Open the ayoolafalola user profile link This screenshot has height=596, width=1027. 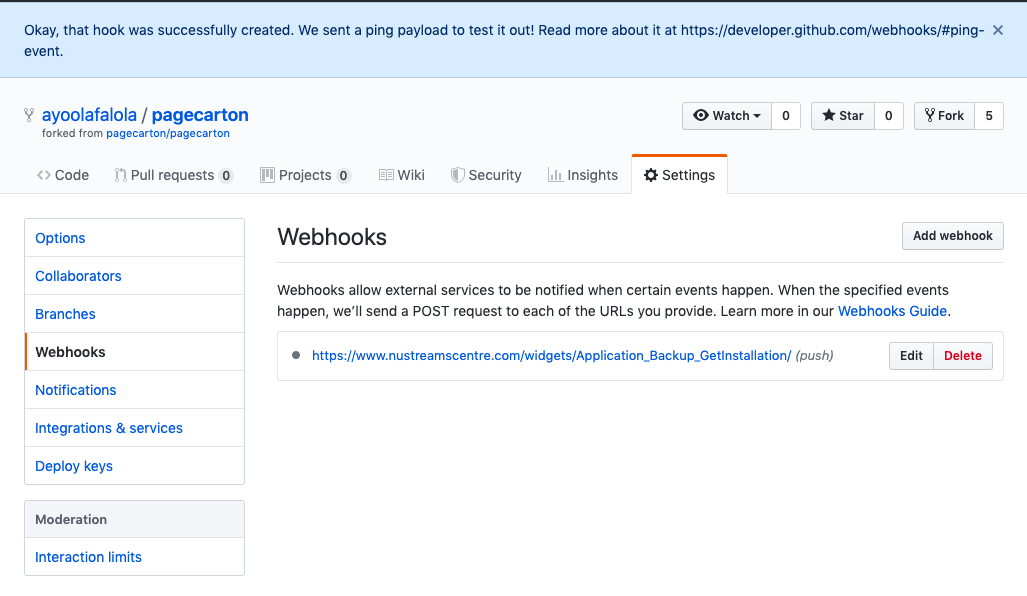pyautogui.click(x=89, y=115)
